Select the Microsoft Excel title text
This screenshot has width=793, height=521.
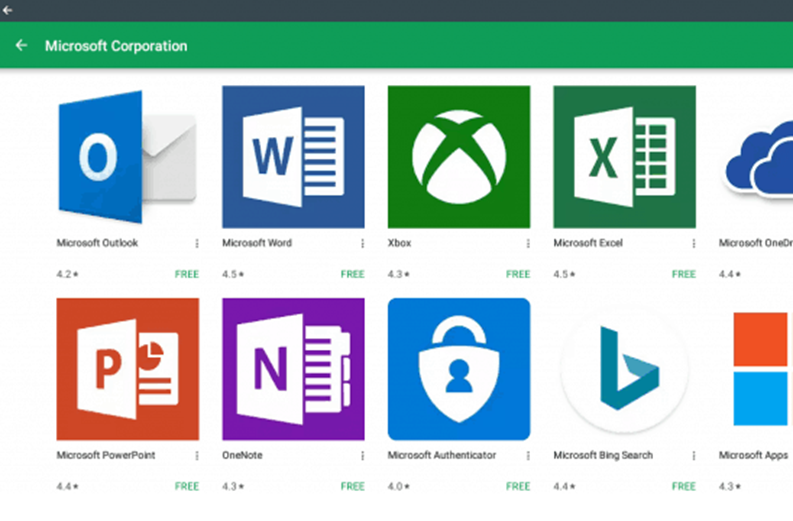[588, 243]
